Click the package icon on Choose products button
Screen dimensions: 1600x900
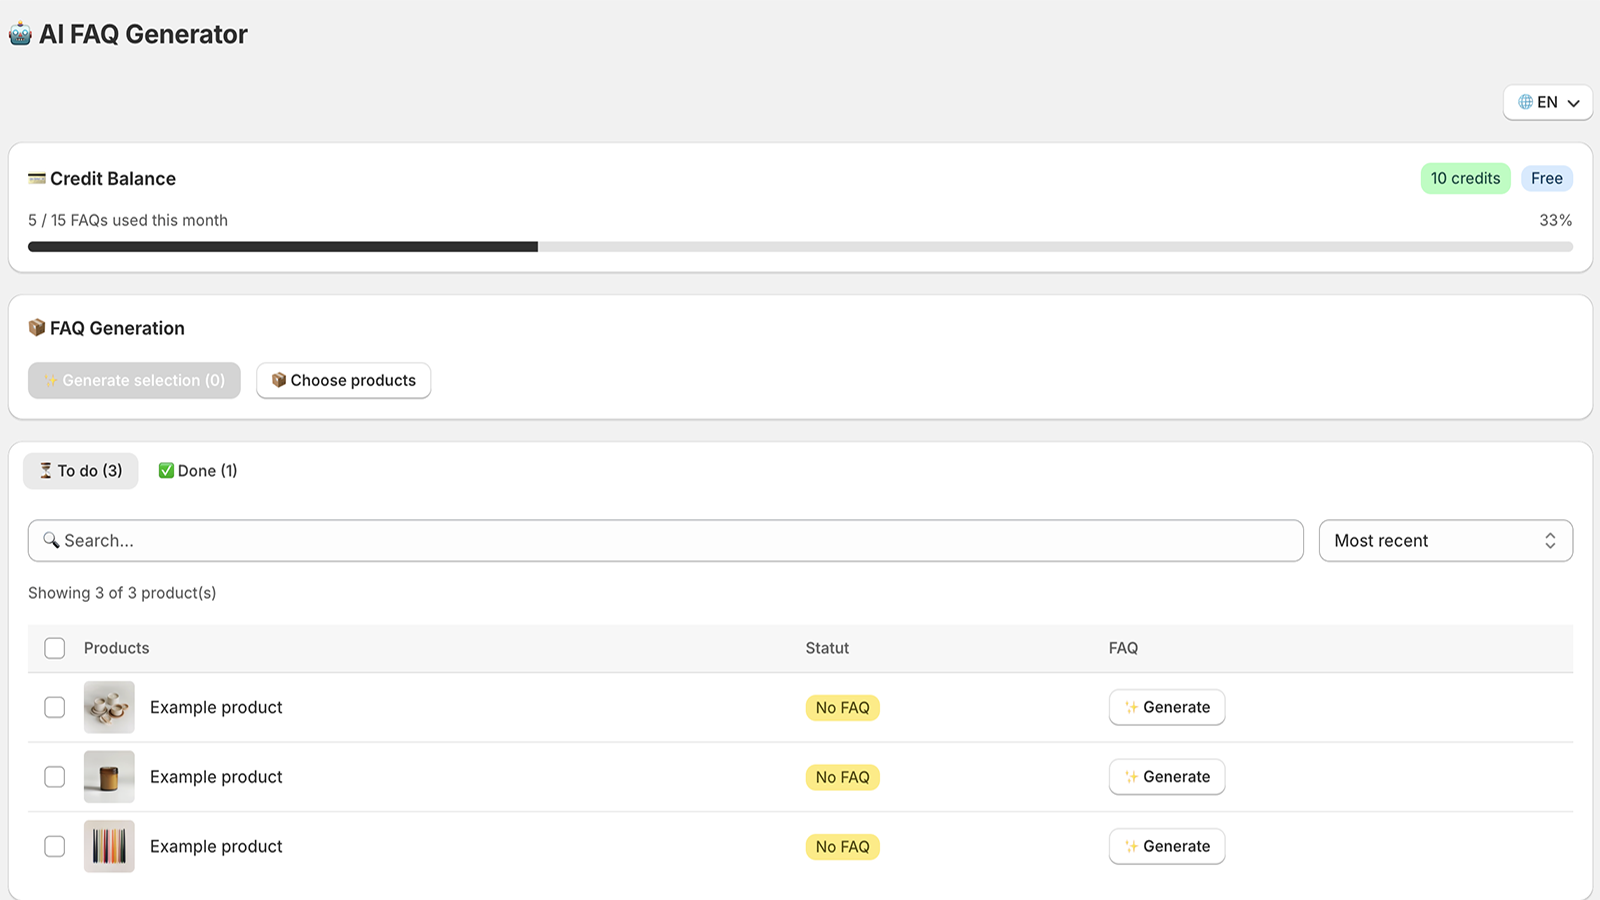[280, 380]
